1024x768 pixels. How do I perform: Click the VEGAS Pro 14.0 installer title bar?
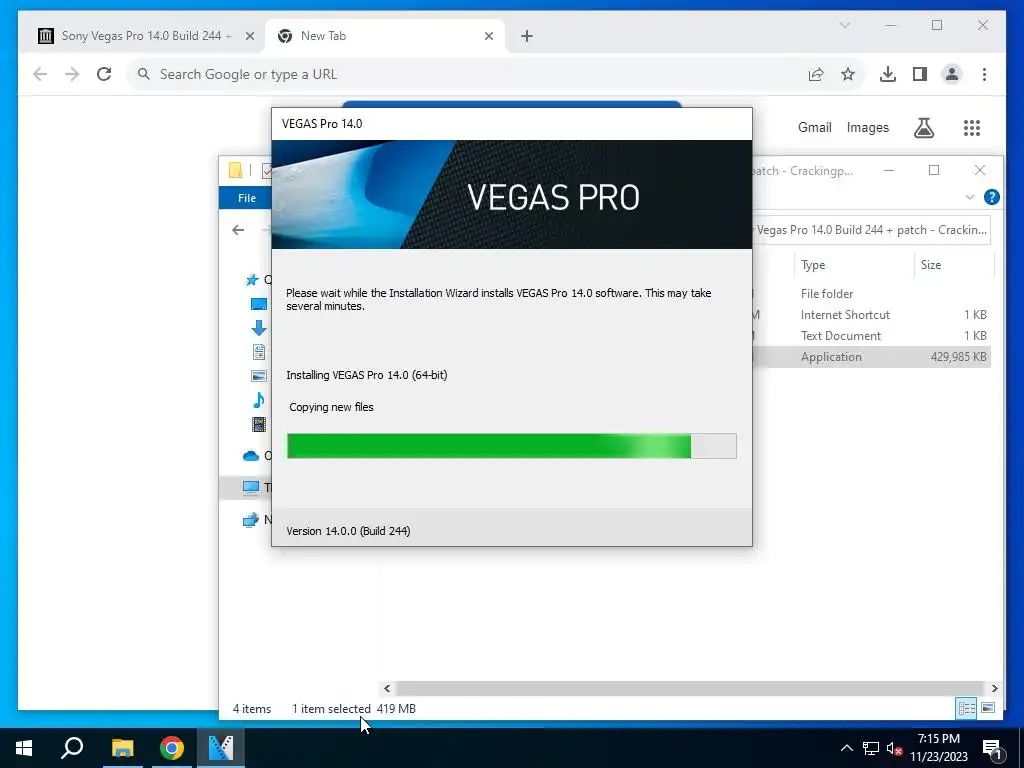(x=511, y=124)
